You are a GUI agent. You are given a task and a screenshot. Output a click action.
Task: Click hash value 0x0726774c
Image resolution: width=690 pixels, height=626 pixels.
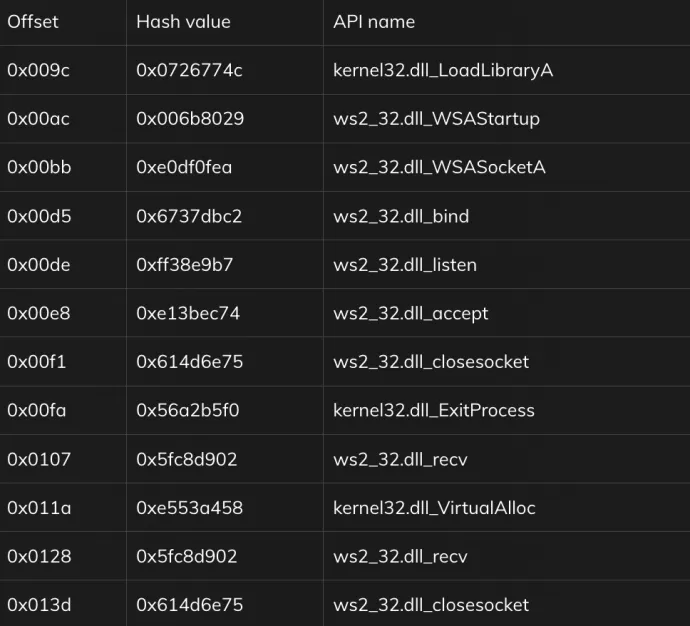[189, 70]
